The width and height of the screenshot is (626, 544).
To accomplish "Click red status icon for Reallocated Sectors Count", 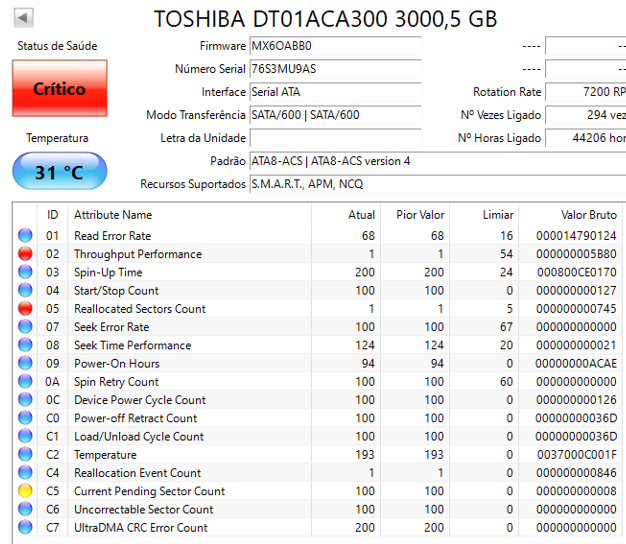I will coord(25,308).
